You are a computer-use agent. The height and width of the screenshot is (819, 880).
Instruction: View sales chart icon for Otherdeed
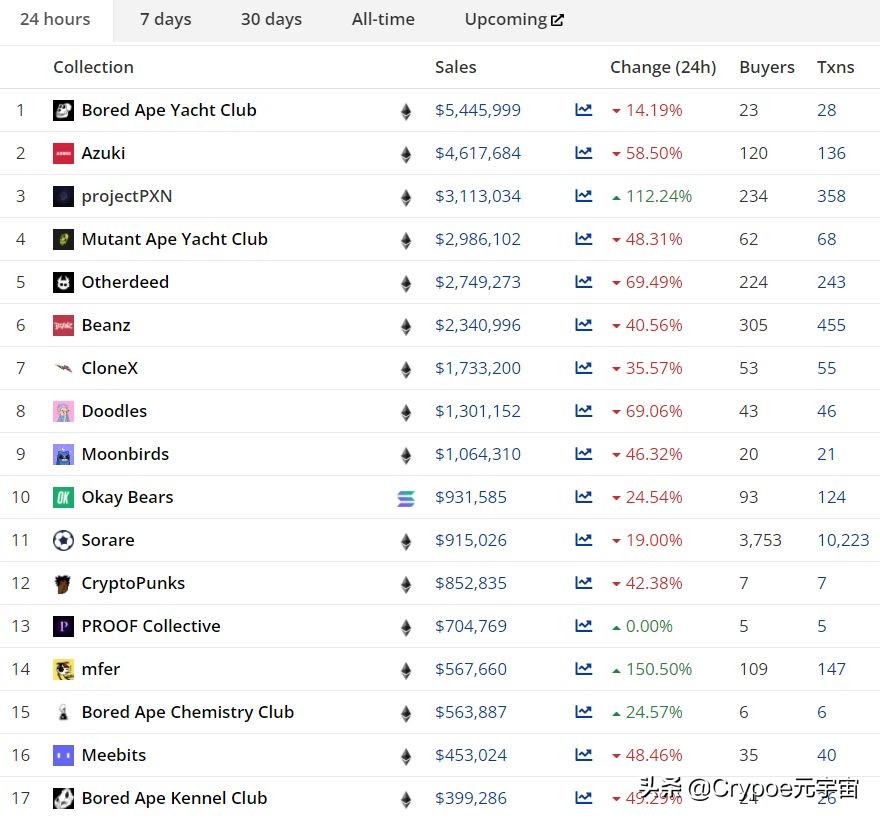click(584, 282)
